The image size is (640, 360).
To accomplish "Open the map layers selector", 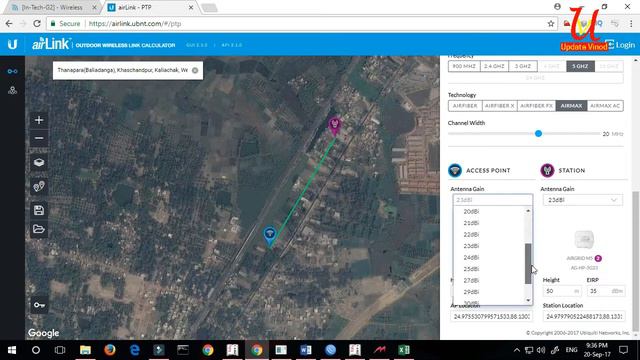I will click(39, 162).
